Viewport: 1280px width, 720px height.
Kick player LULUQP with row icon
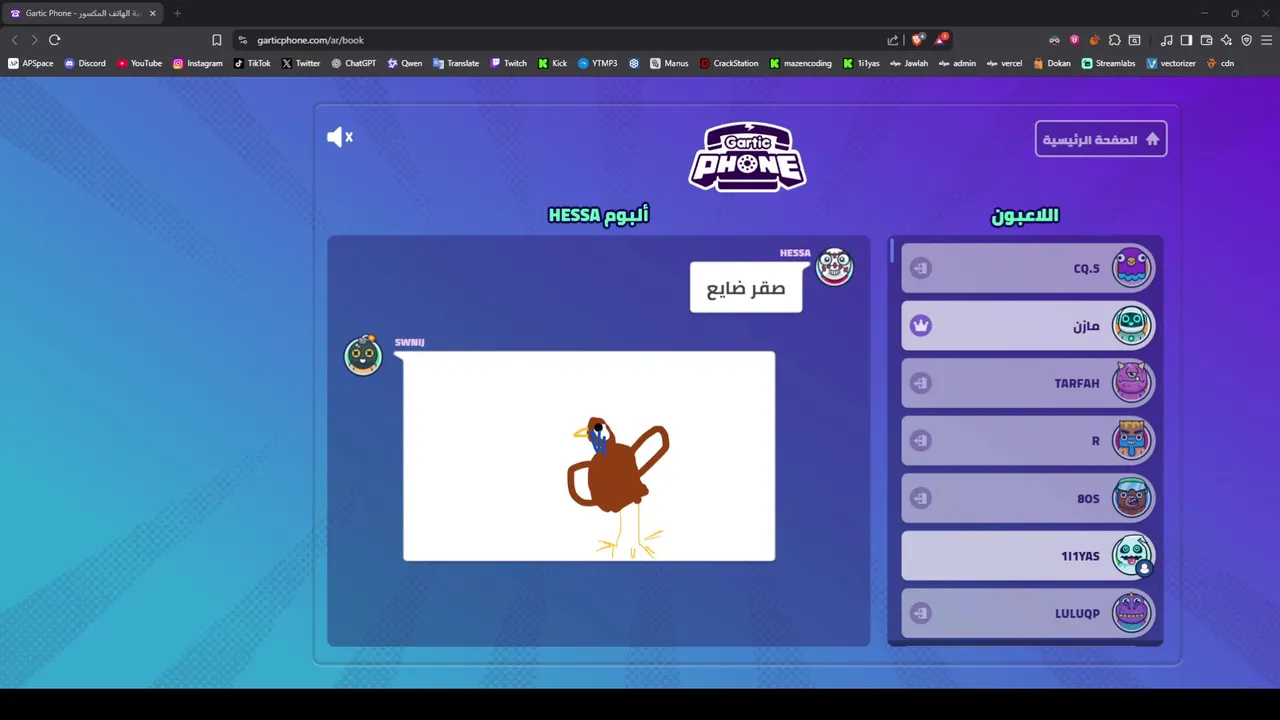pos(921,613)
